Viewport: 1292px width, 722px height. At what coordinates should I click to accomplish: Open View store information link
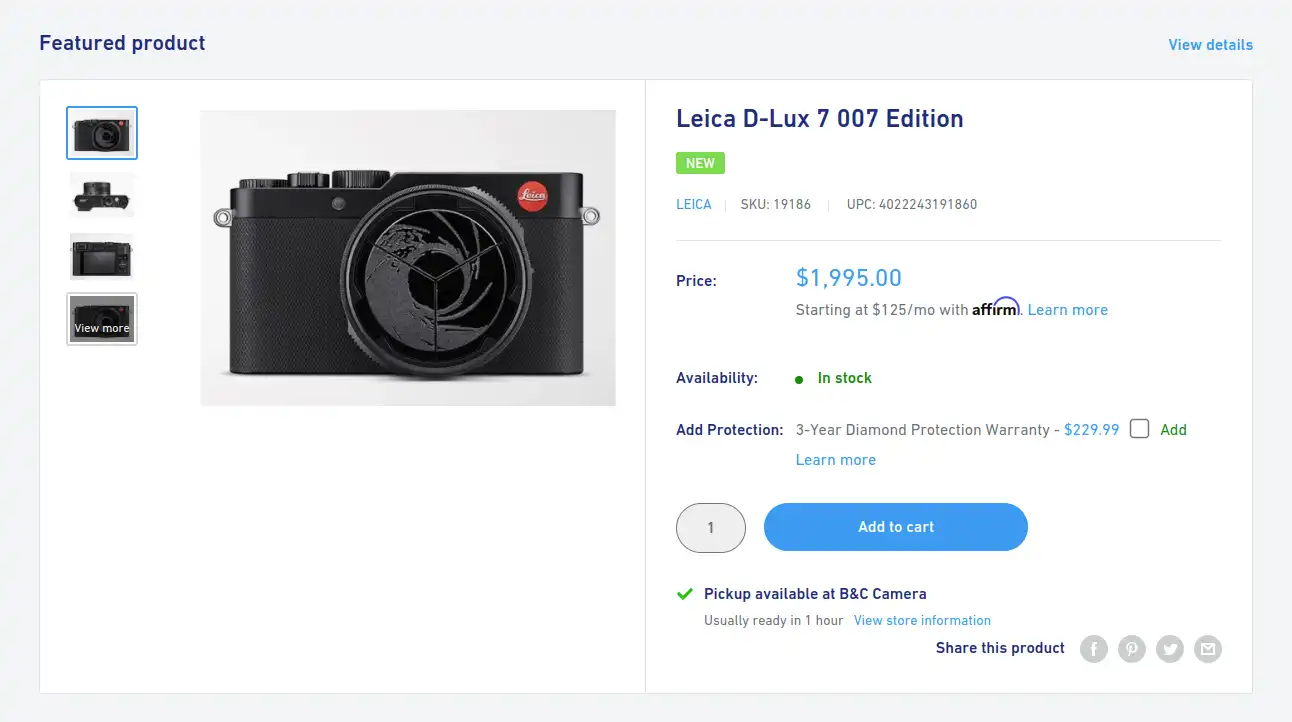[x=922, y=620]
